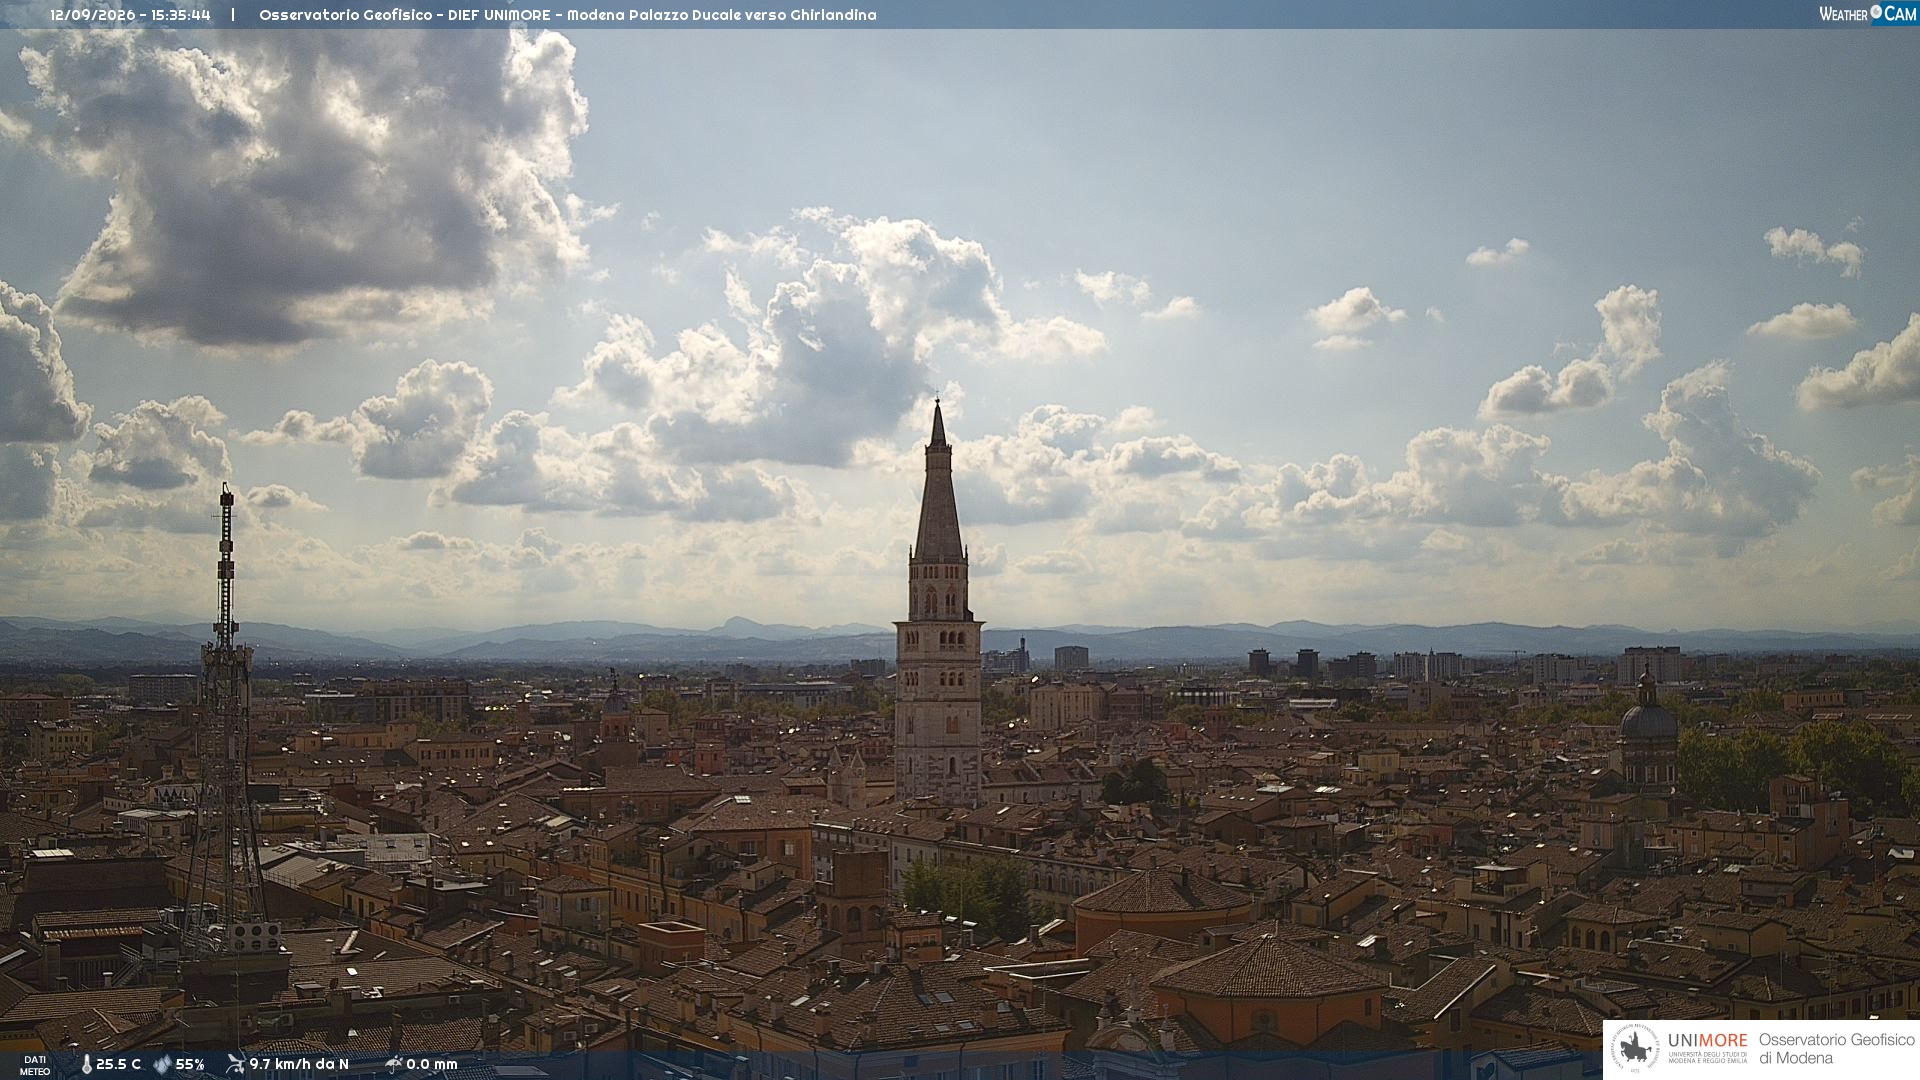Screen dimensions: 1920x1080
Task: Click the DATI METEO label
Action: point(35,1065)
